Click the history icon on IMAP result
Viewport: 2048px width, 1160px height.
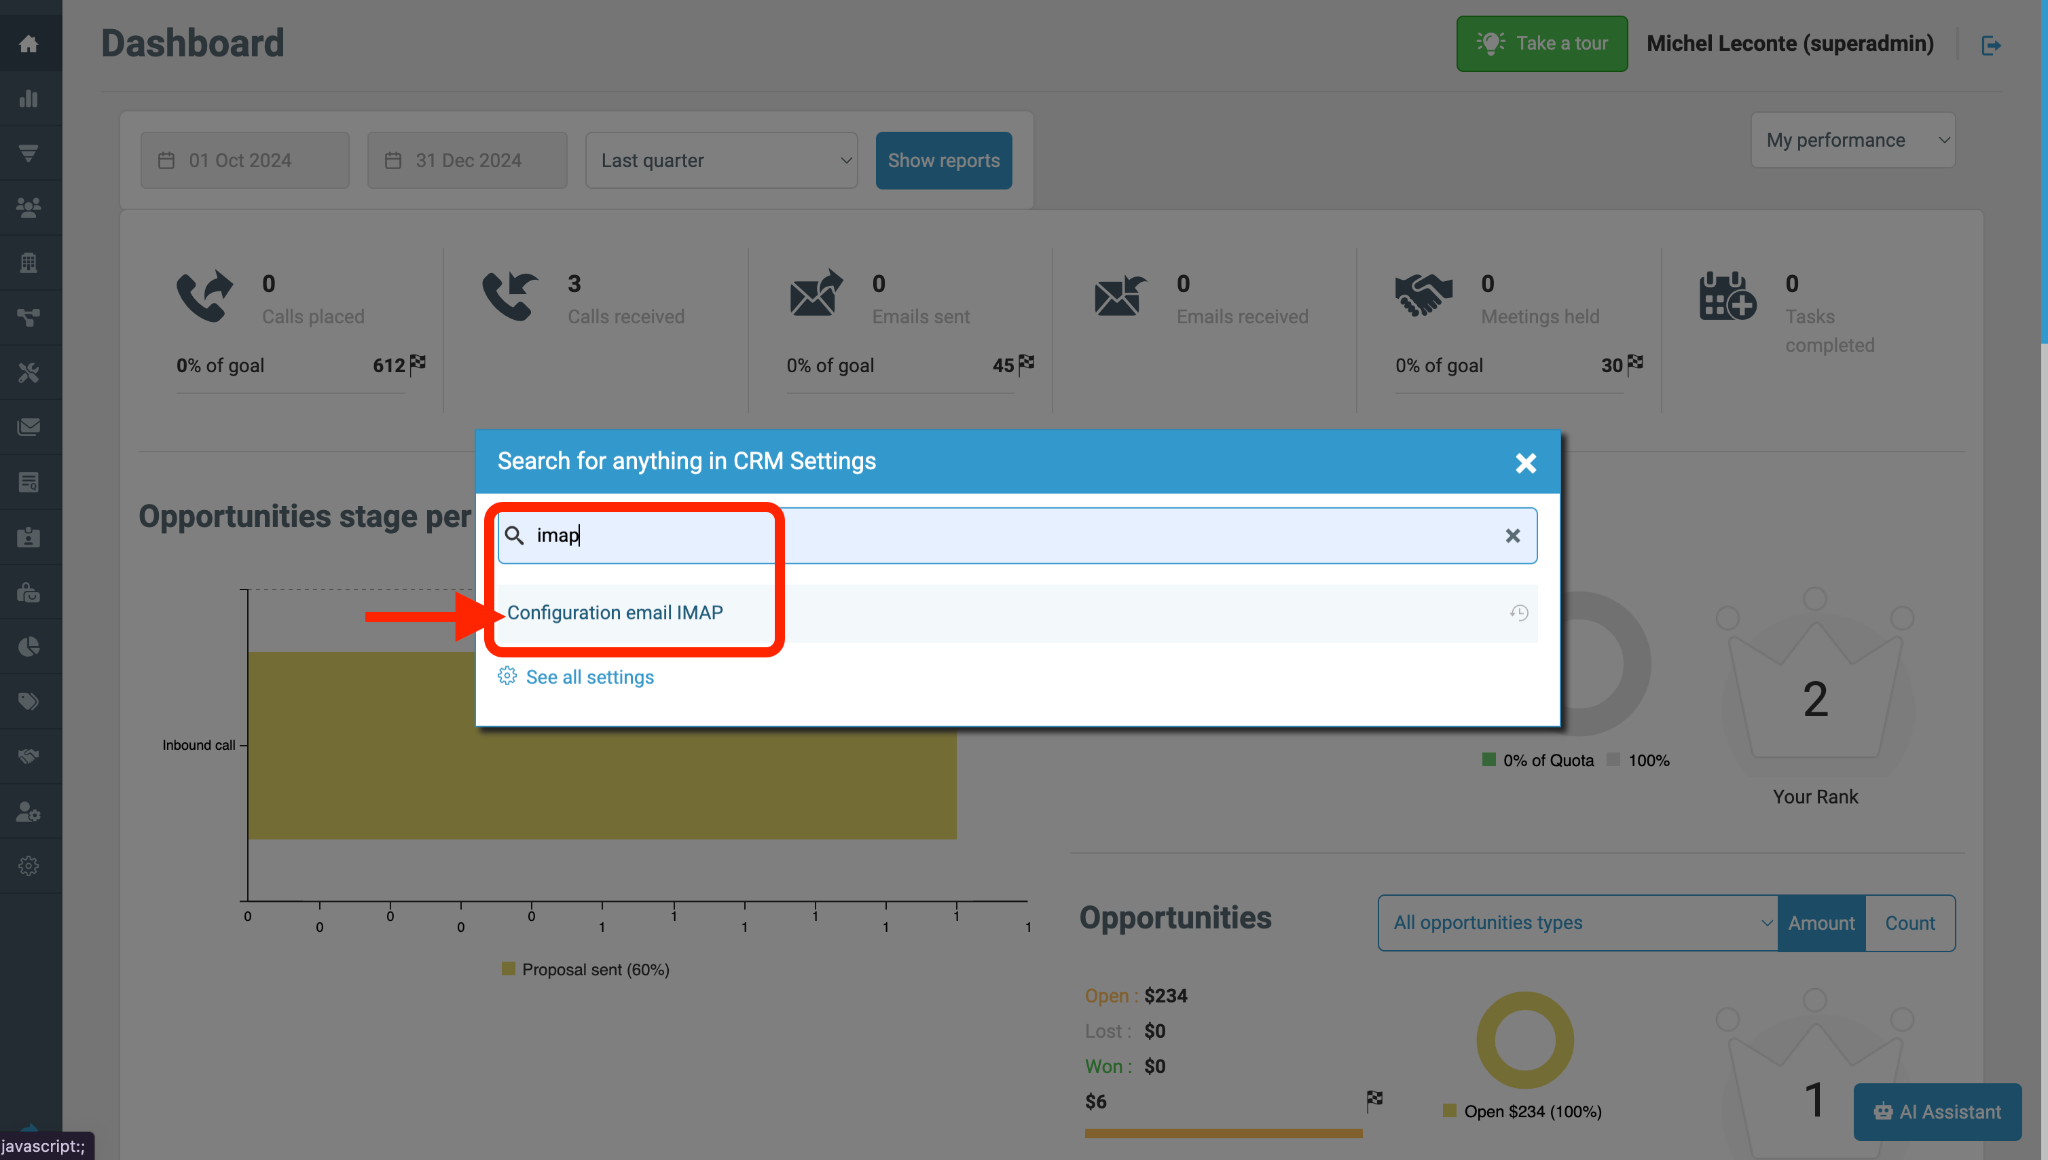tap(1519, 613)
